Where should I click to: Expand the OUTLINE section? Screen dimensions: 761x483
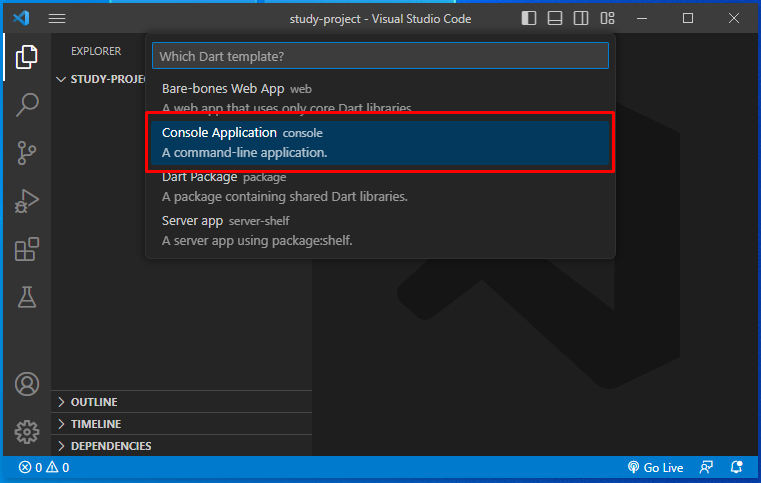182,402
